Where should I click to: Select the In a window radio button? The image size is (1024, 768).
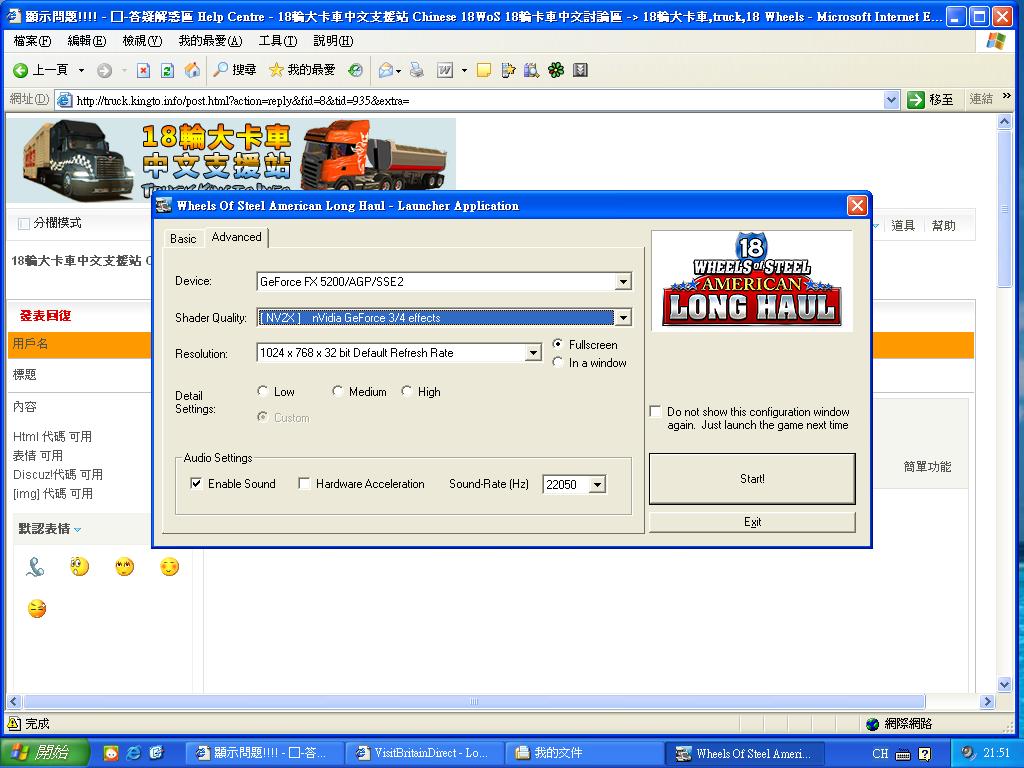[558, 363]
